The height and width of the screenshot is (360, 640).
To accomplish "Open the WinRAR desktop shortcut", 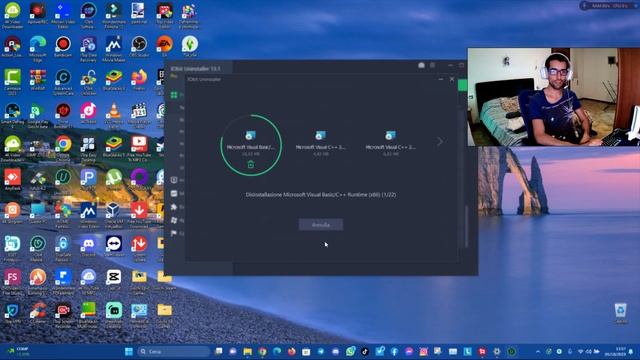I will [x=38, y=80].
